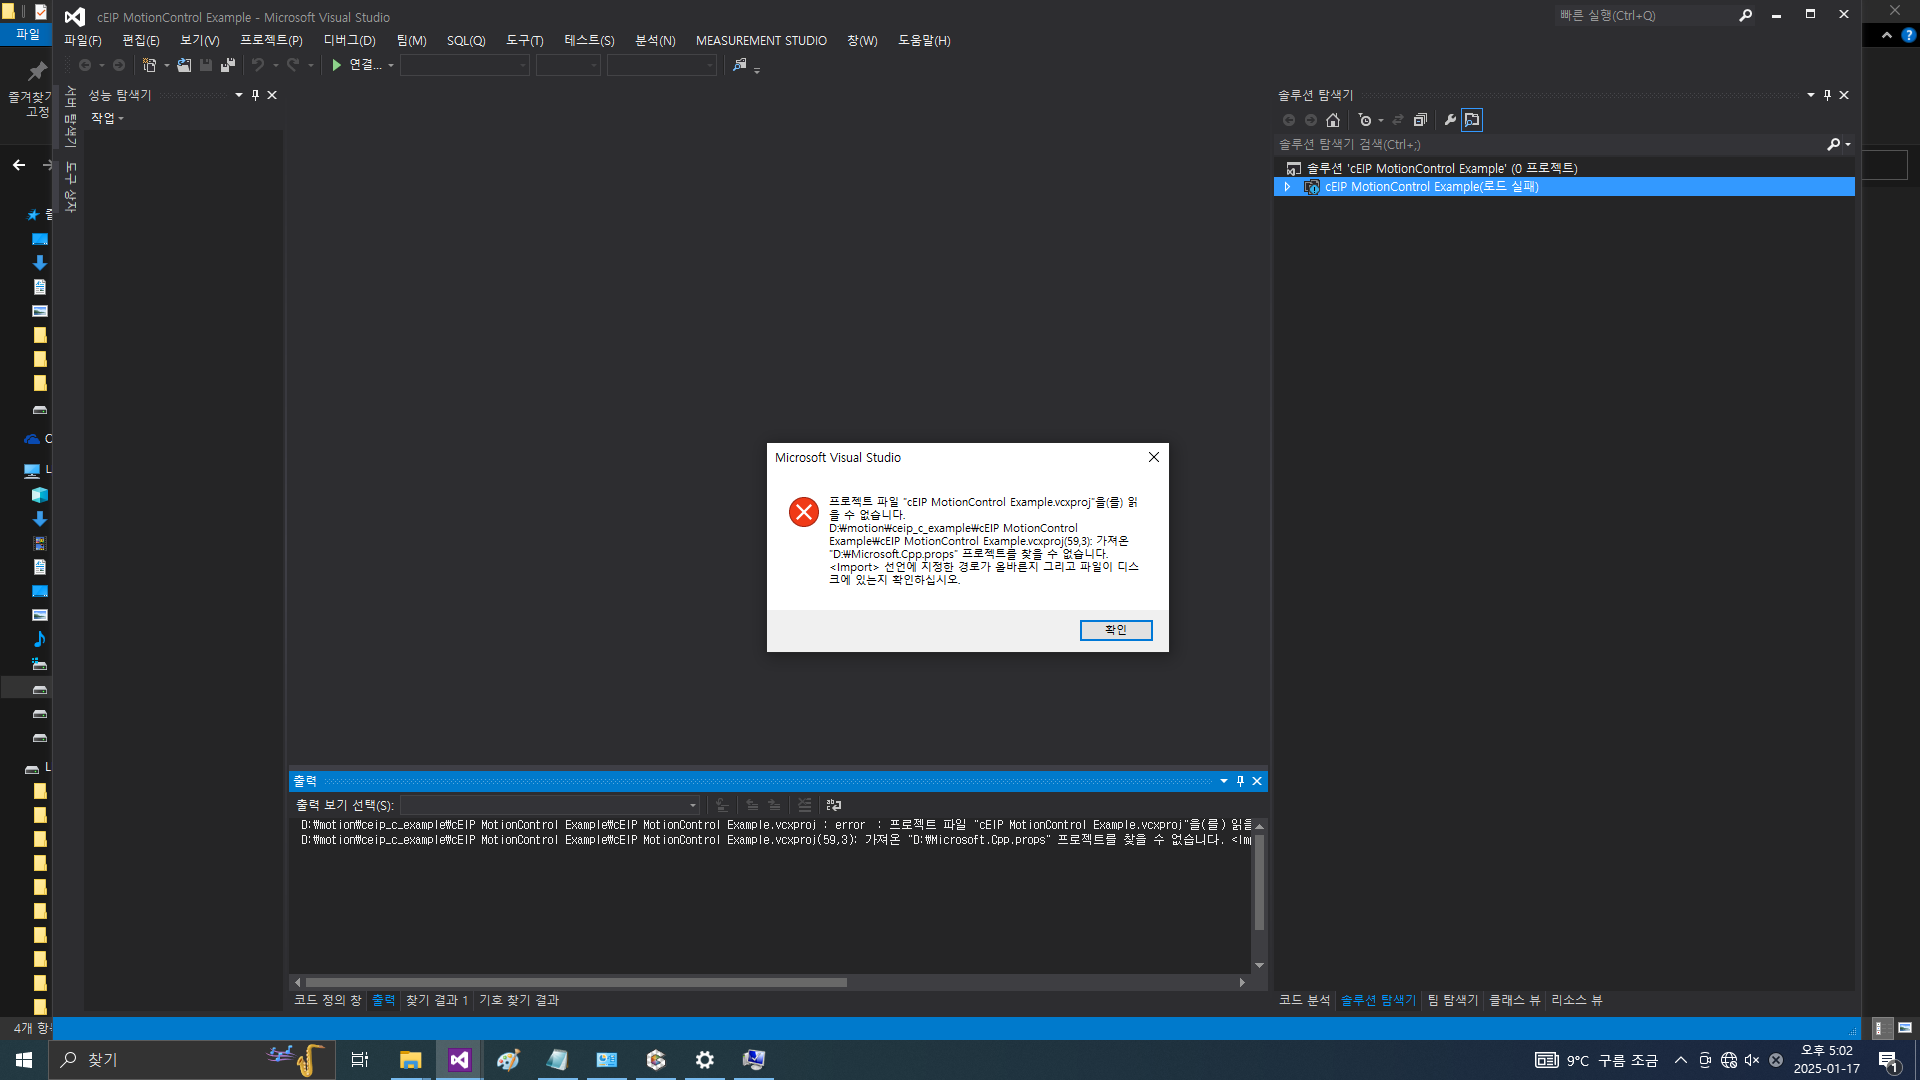Click the 출력 vertical scrollbar down arrow
This screenshot has height=1080, width=1920.
pyautogui.click(x=1259, y=965)
